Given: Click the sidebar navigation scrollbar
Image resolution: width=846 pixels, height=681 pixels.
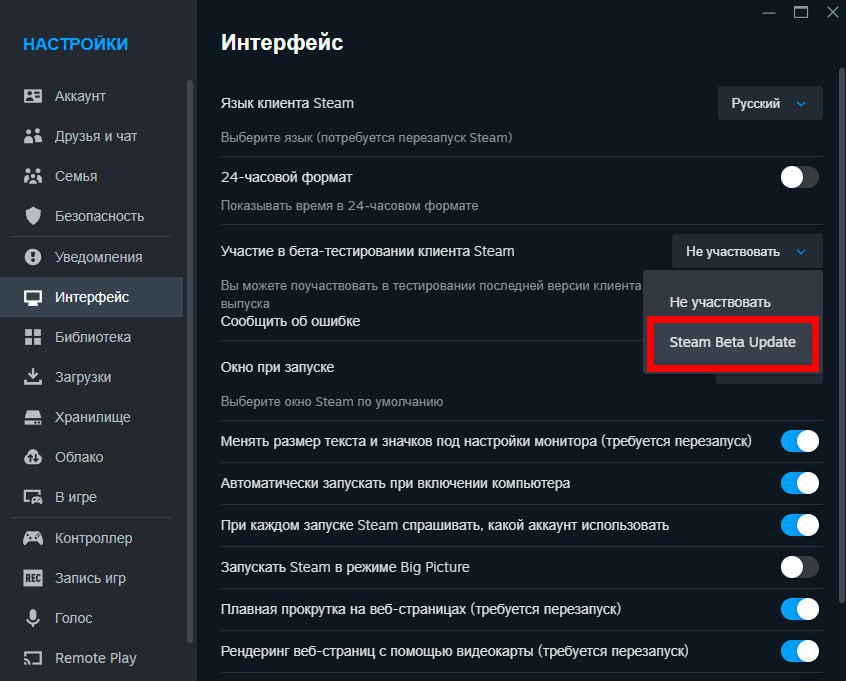Looking at the screenshot, I should (x=190, y=362).
